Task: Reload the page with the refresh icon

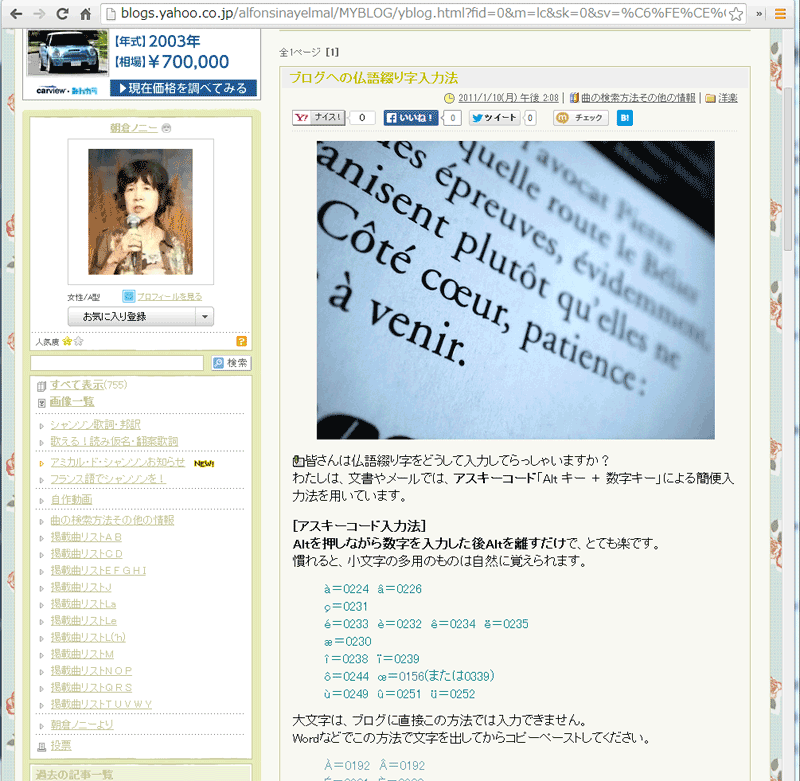Action: click(x=62, y=14)
